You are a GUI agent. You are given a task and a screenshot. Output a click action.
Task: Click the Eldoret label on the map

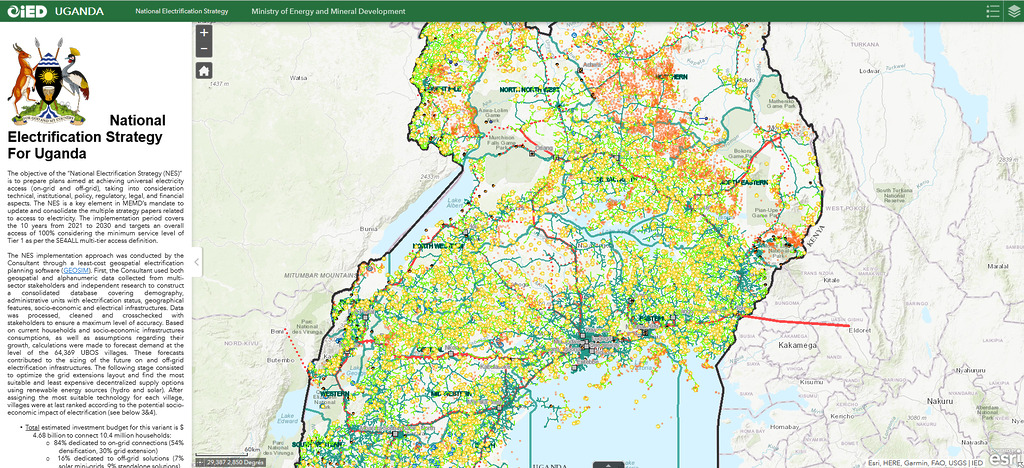tap(862, 328)
